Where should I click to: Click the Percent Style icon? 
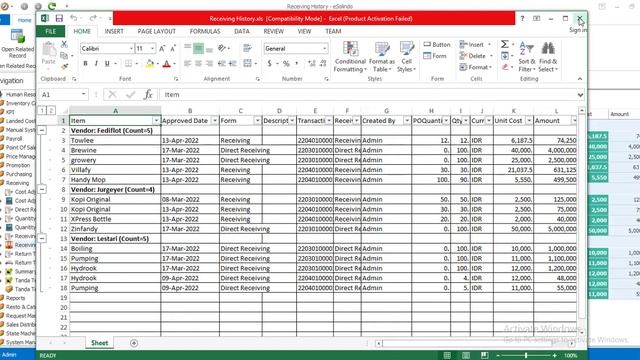(286, 64)
